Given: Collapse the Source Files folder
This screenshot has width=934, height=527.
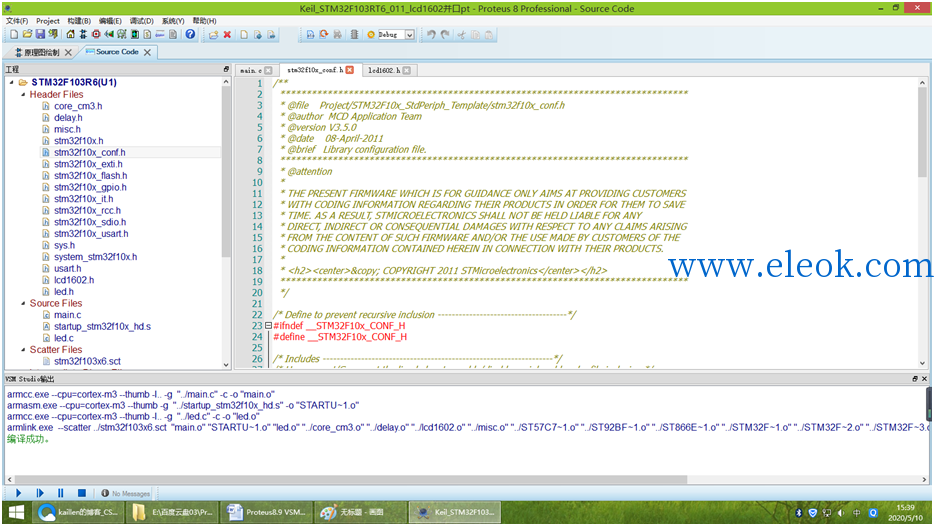Looking at the screenshot, I should pos(23,303).
